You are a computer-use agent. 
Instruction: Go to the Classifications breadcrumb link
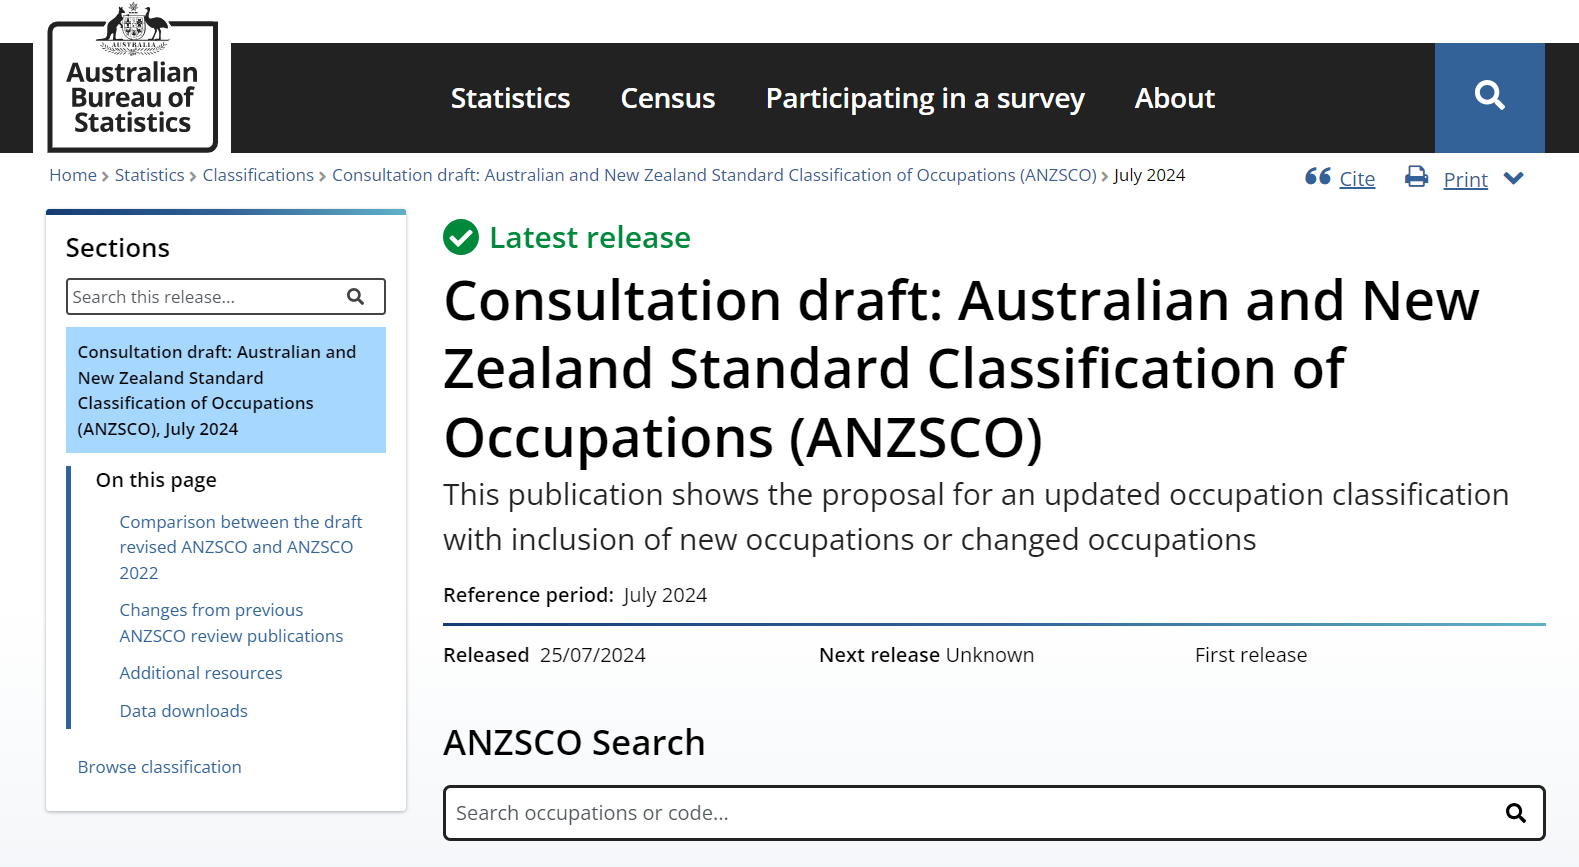(x=257, y=175)
